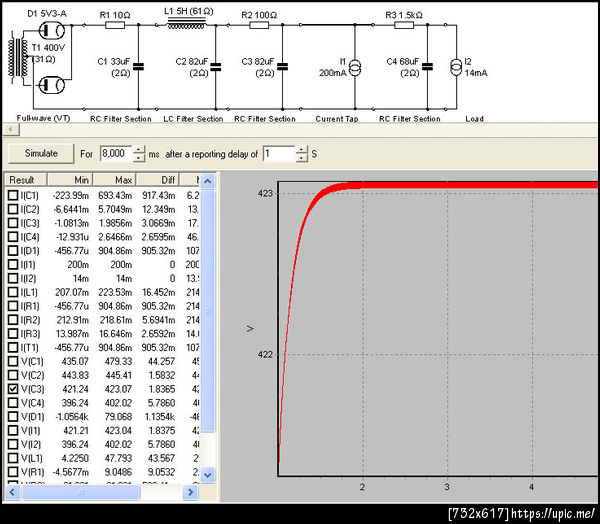
Task: Click results horizontal scrollbar thumb
Action: tap(81, 492)
